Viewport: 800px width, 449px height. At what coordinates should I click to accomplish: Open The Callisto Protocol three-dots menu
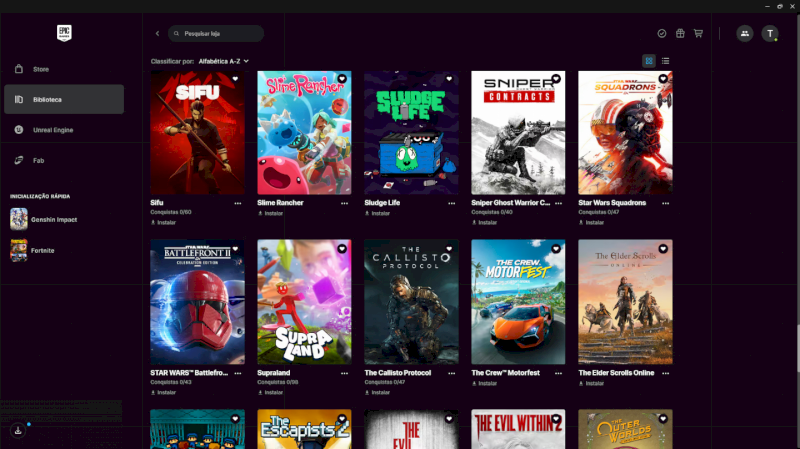point(452,373)
